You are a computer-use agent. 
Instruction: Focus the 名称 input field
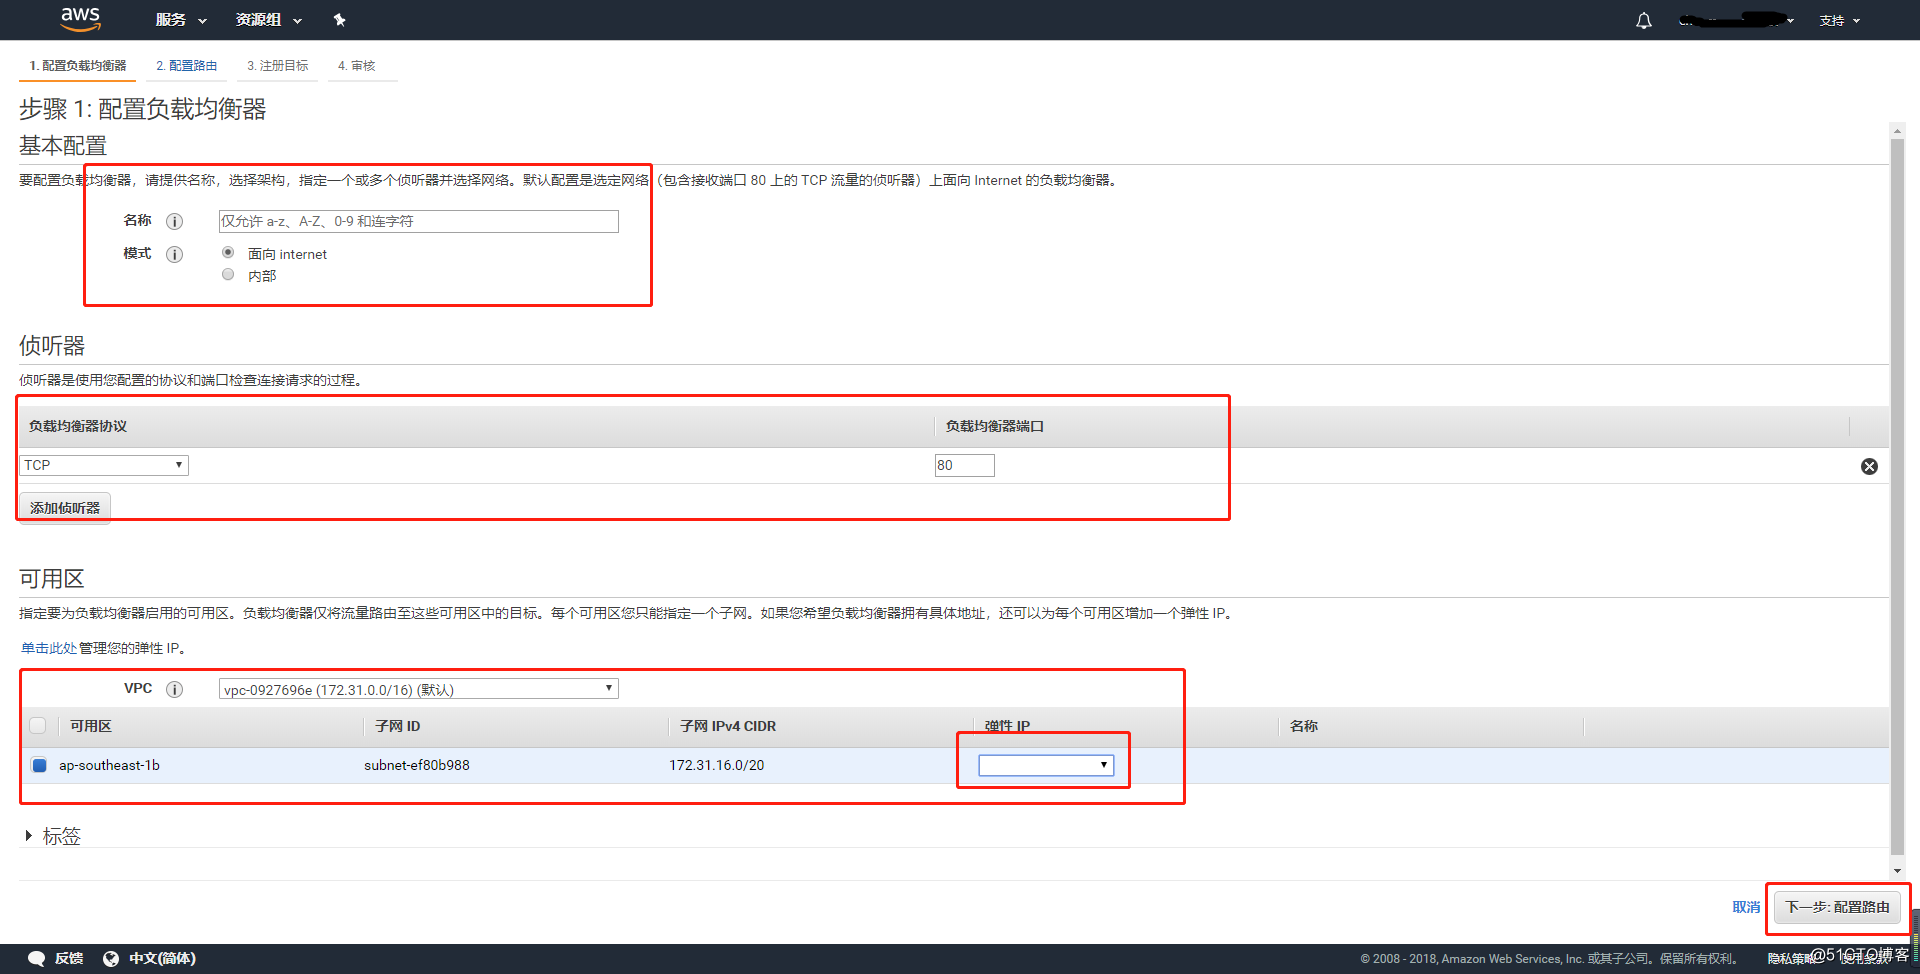418,221
